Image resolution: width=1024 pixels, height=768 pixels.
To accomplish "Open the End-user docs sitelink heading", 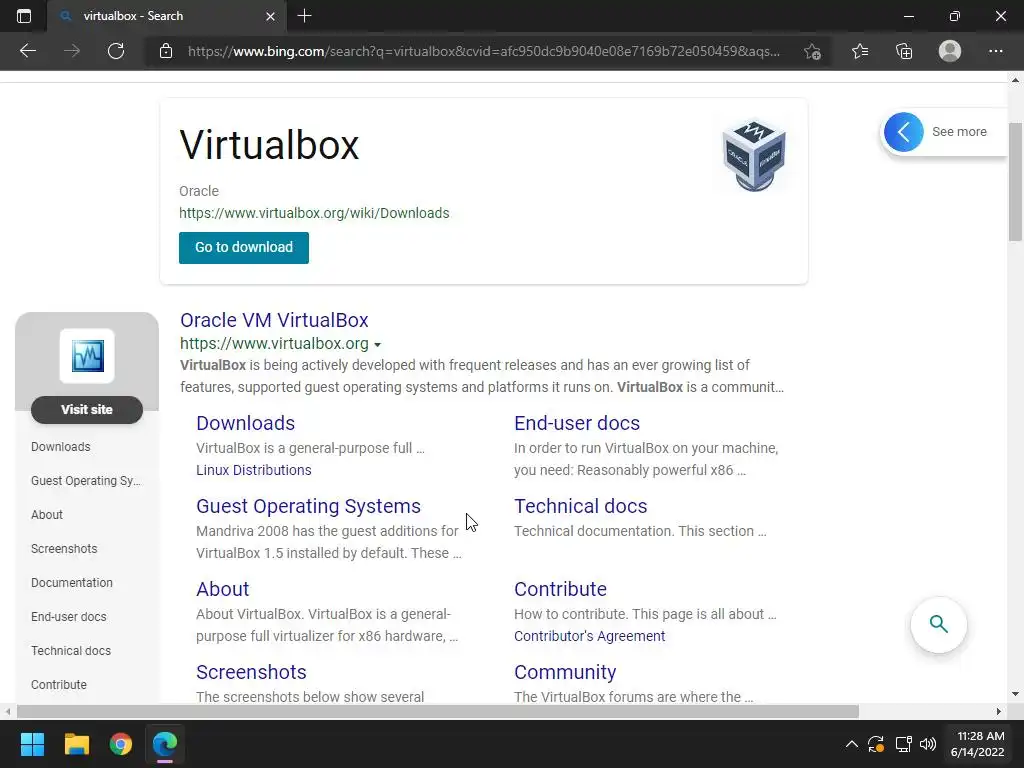I will coord(577,423).
